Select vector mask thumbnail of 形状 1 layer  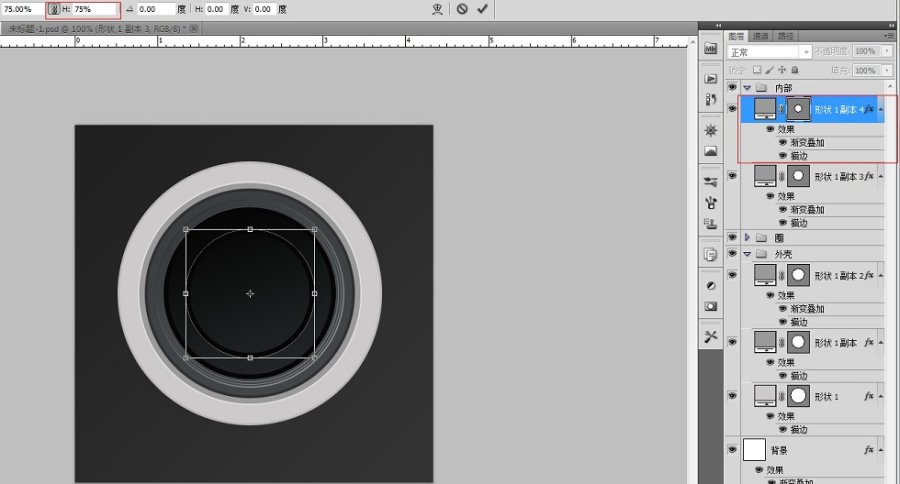tap(798, 396)
